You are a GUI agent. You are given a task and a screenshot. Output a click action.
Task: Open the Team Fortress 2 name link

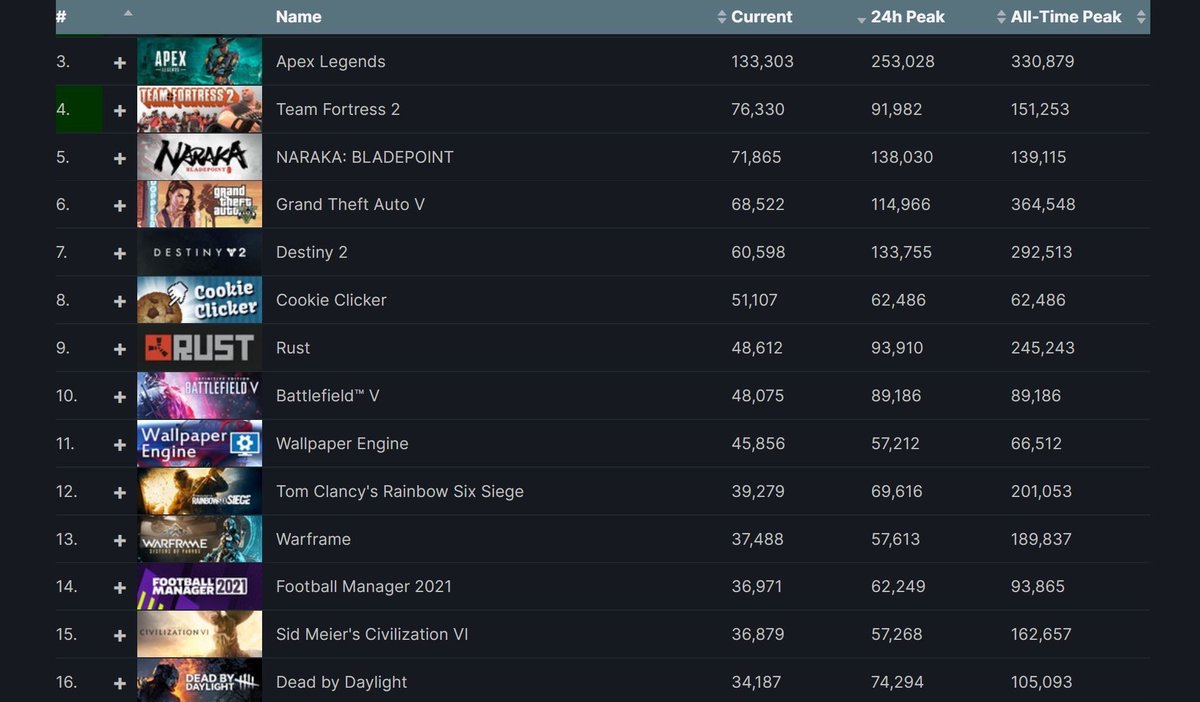[338, 110]
